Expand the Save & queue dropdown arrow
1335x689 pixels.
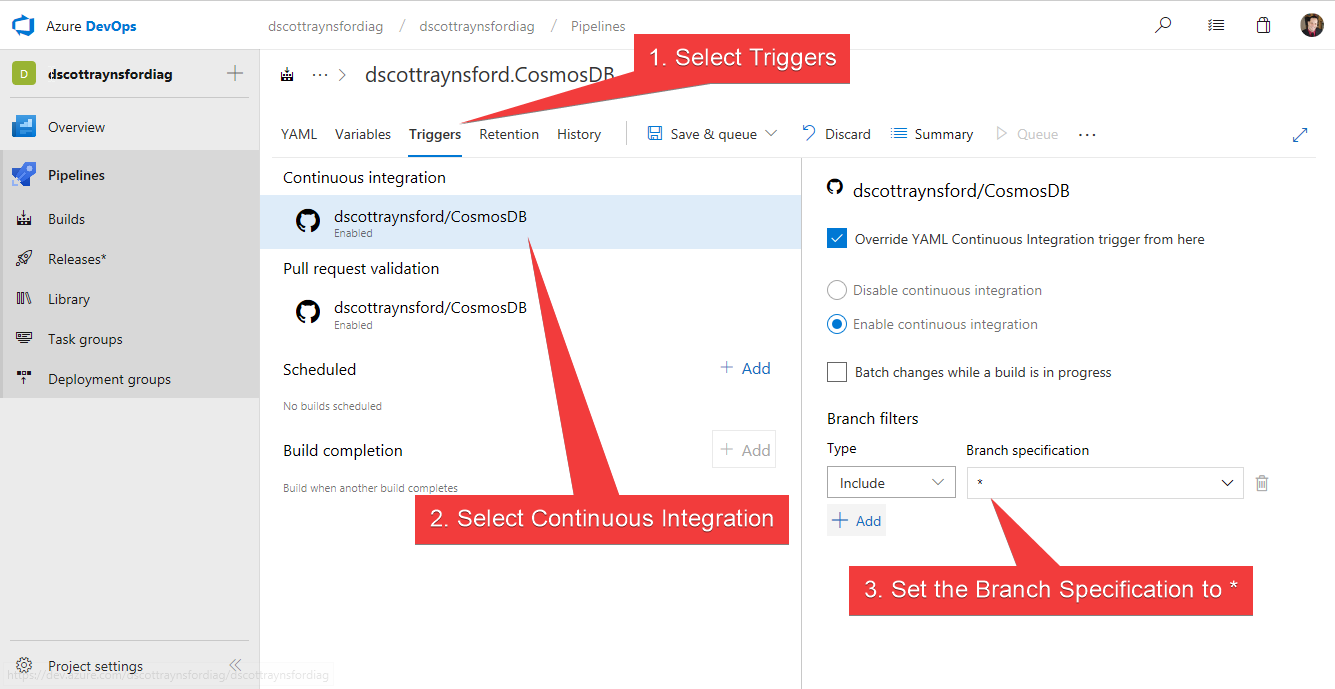(771, 134)
